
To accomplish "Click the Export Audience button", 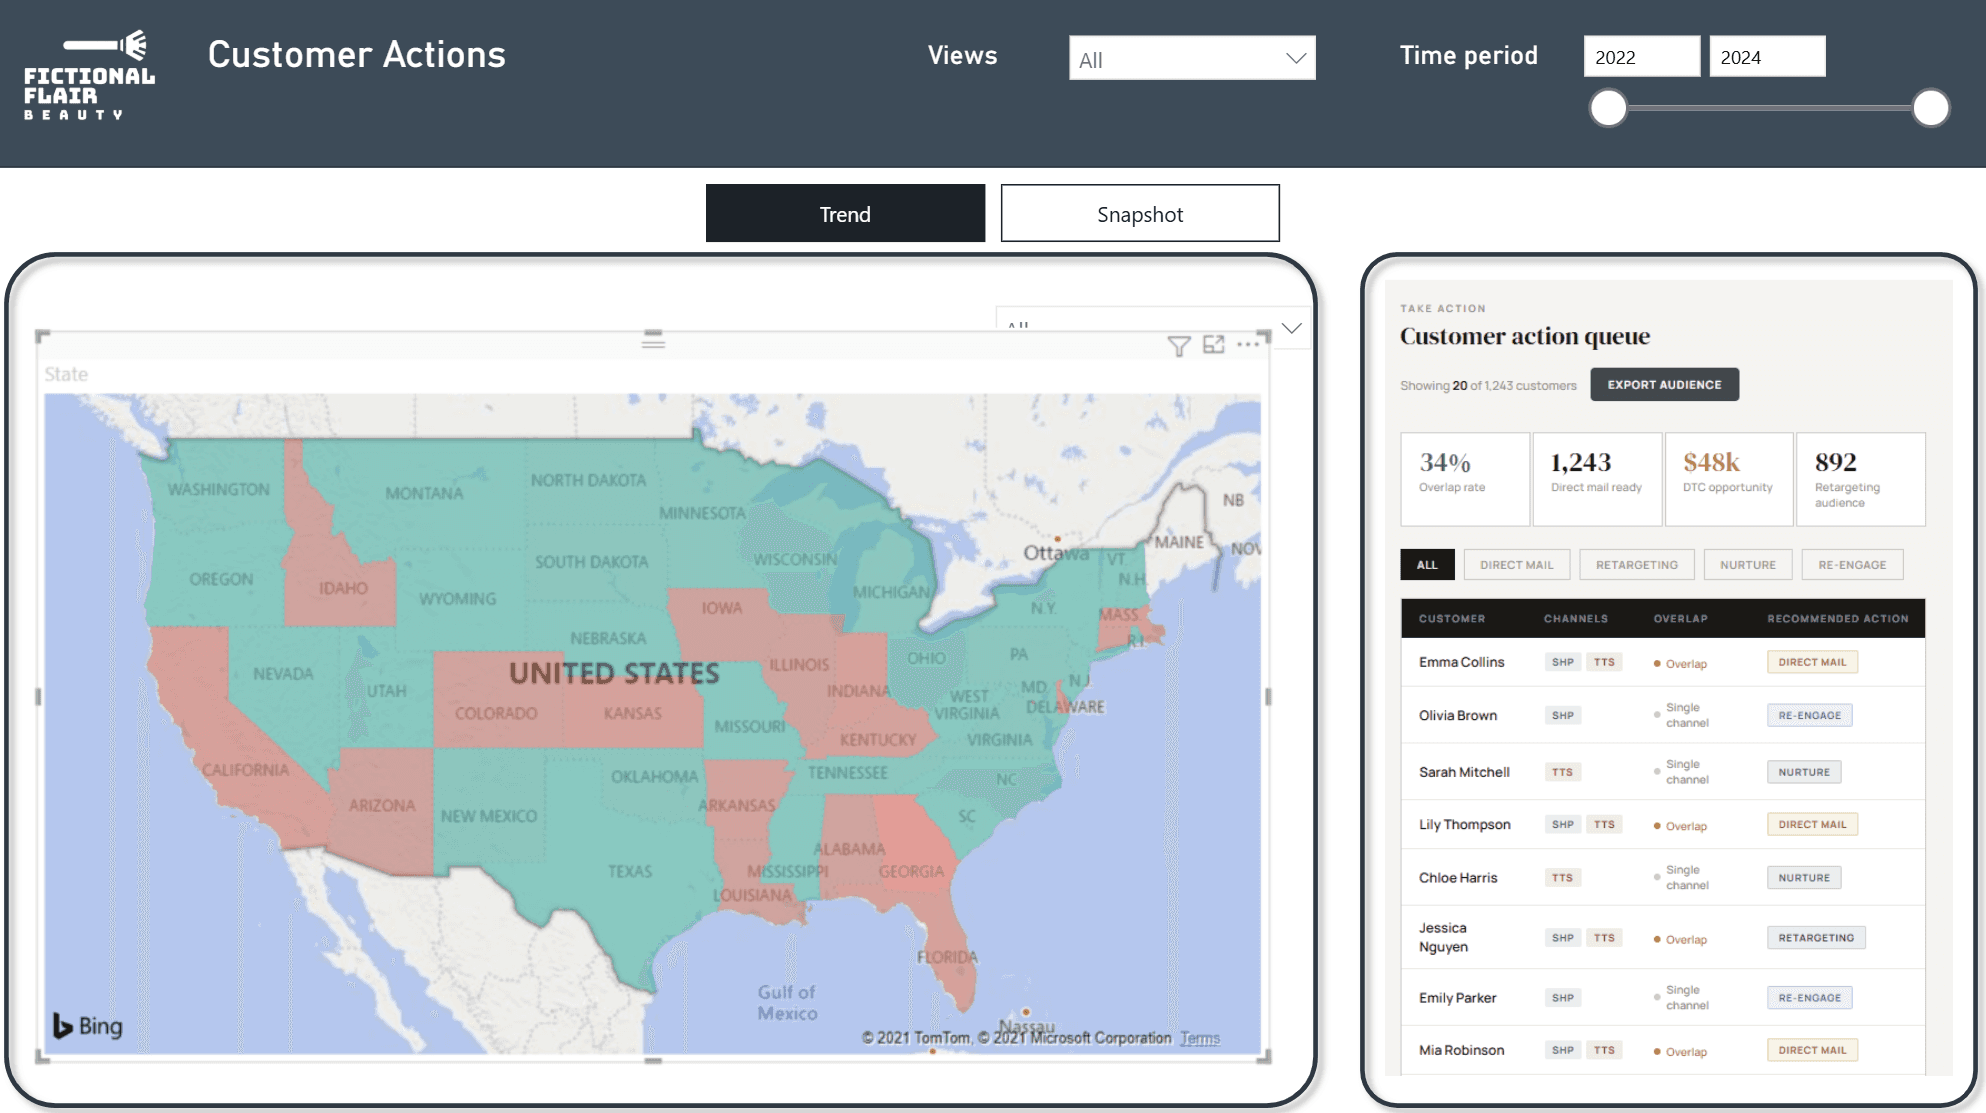I will click(x=1664, y=385).
